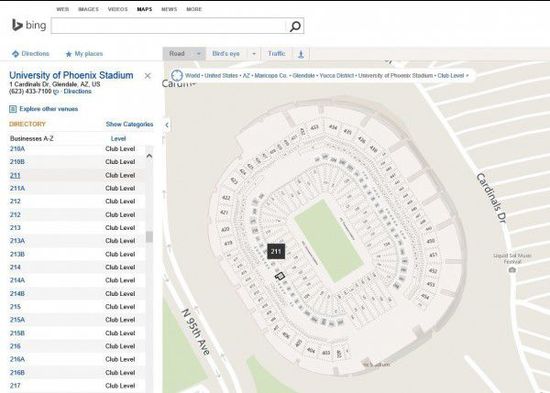The height and width of the screenshot is (393, 550).
Task: Click the My places star icon
Action: [69, 54]
